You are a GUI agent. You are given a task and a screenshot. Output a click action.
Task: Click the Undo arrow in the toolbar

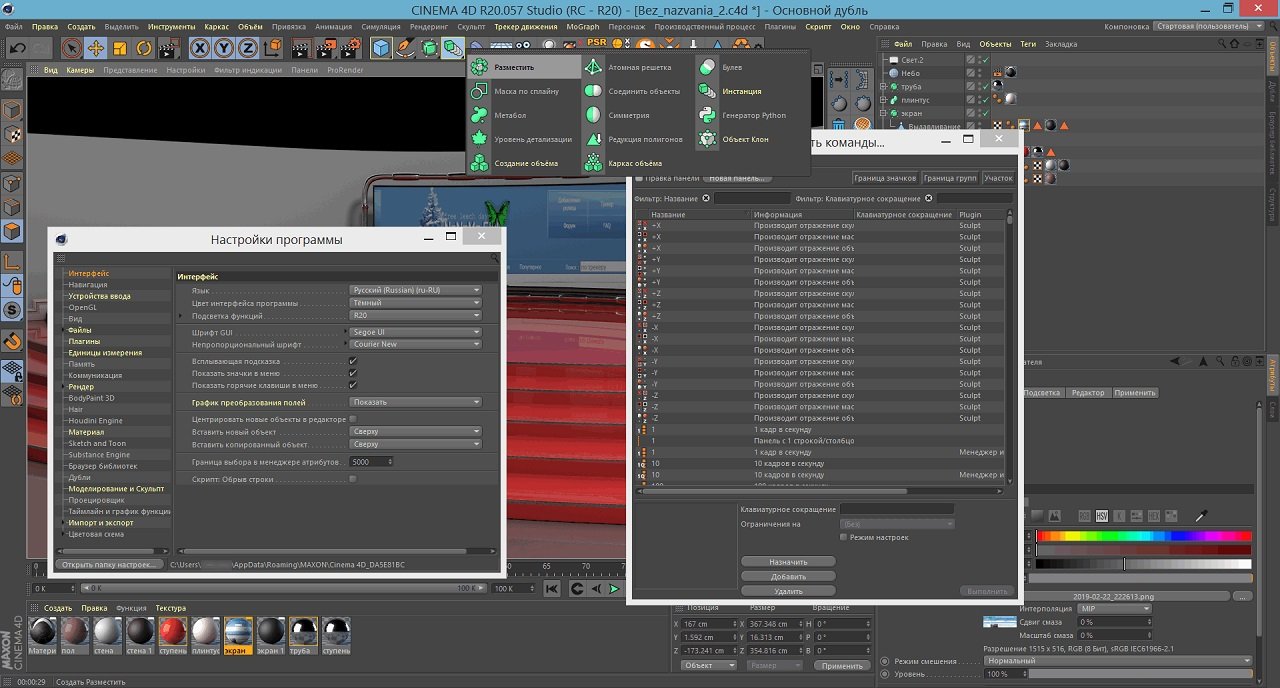(18, 47)
